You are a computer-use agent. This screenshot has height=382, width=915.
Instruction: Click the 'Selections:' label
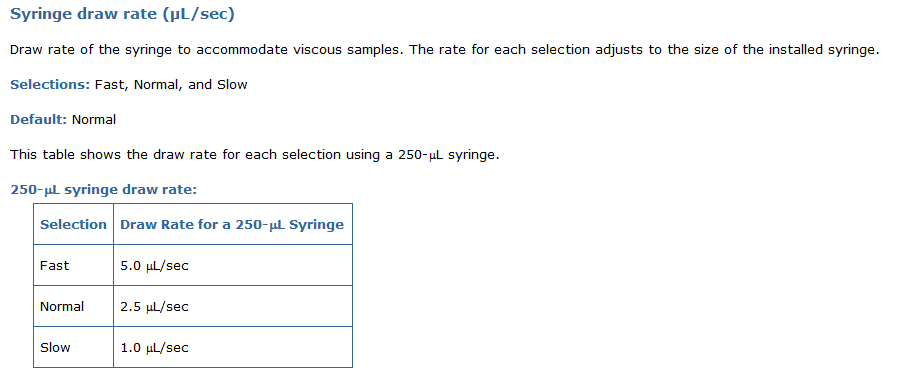pos(50,85)
